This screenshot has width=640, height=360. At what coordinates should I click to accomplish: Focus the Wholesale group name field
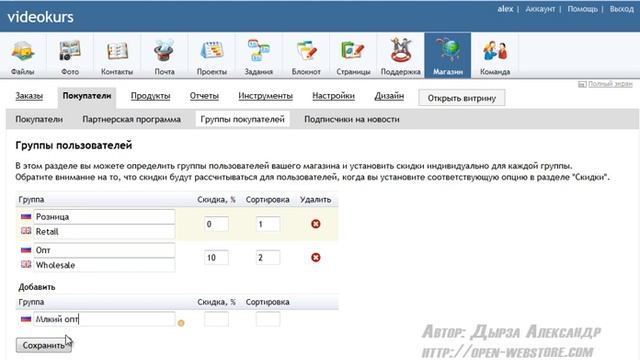(x=104, y=265)
